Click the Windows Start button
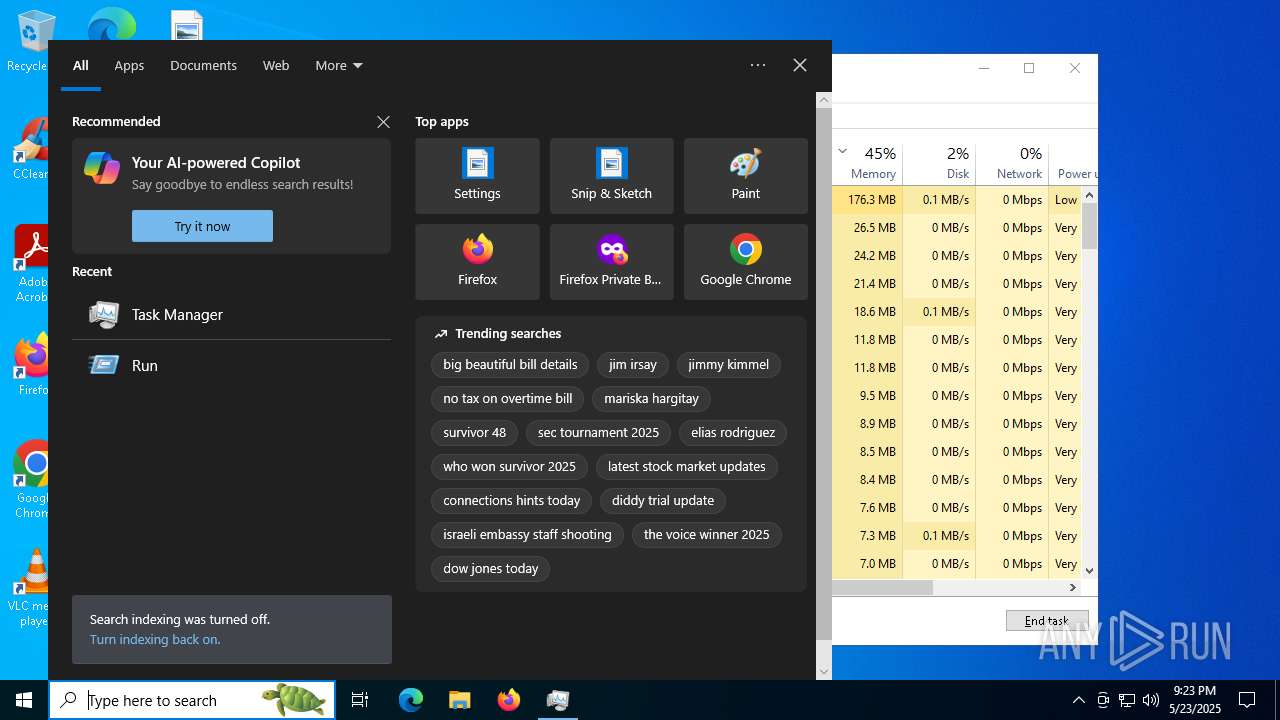 [24, 700]
